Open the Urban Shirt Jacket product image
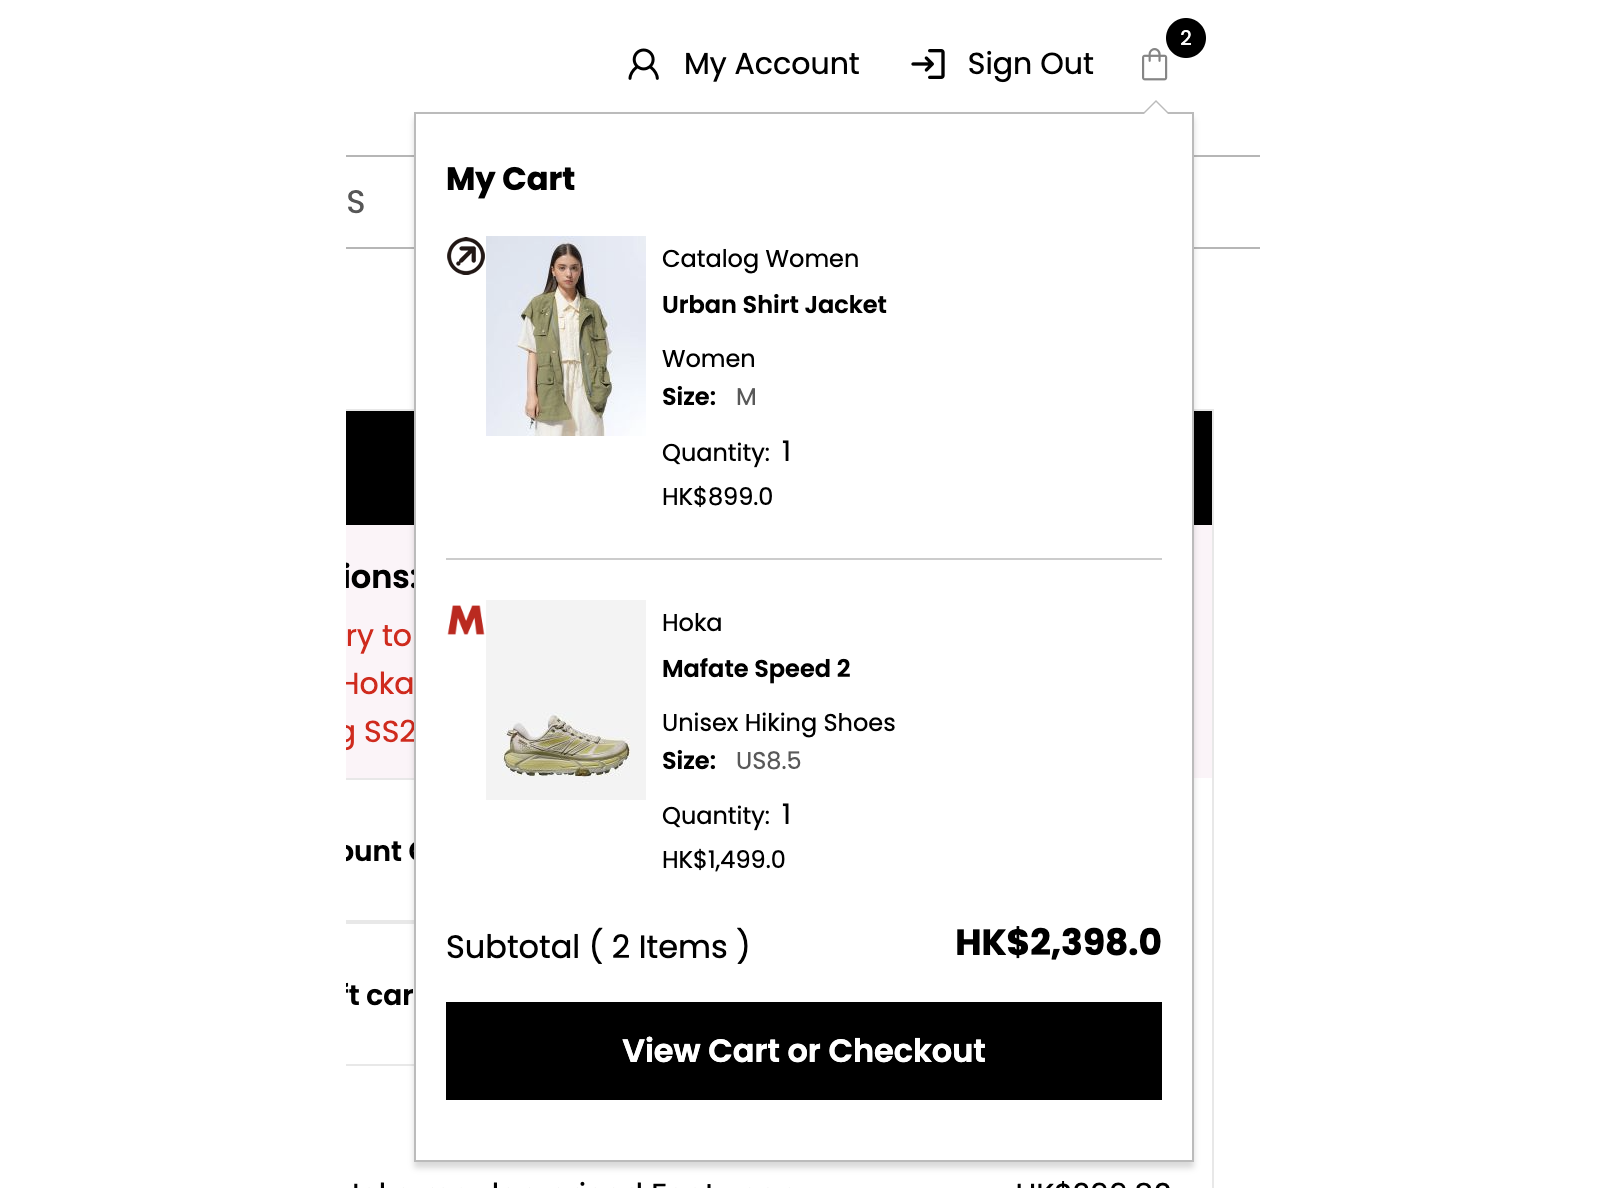This screenshot has width=1606, height=1188. tap(566, 336)
